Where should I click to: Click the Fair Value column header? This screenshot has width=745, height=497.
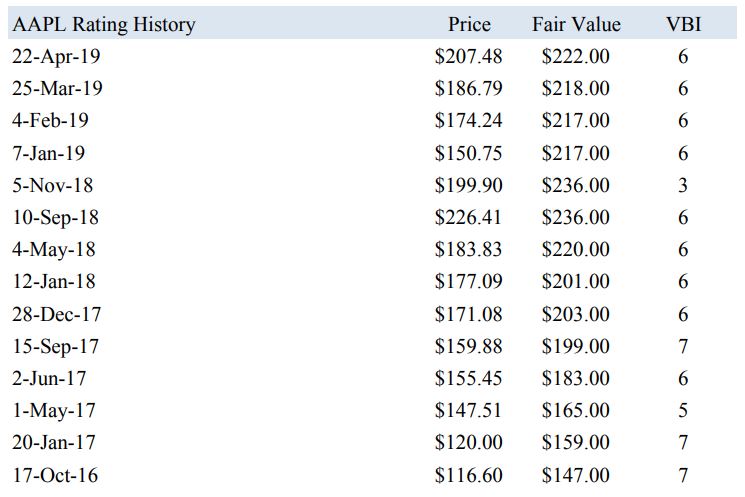click(576, 24)
